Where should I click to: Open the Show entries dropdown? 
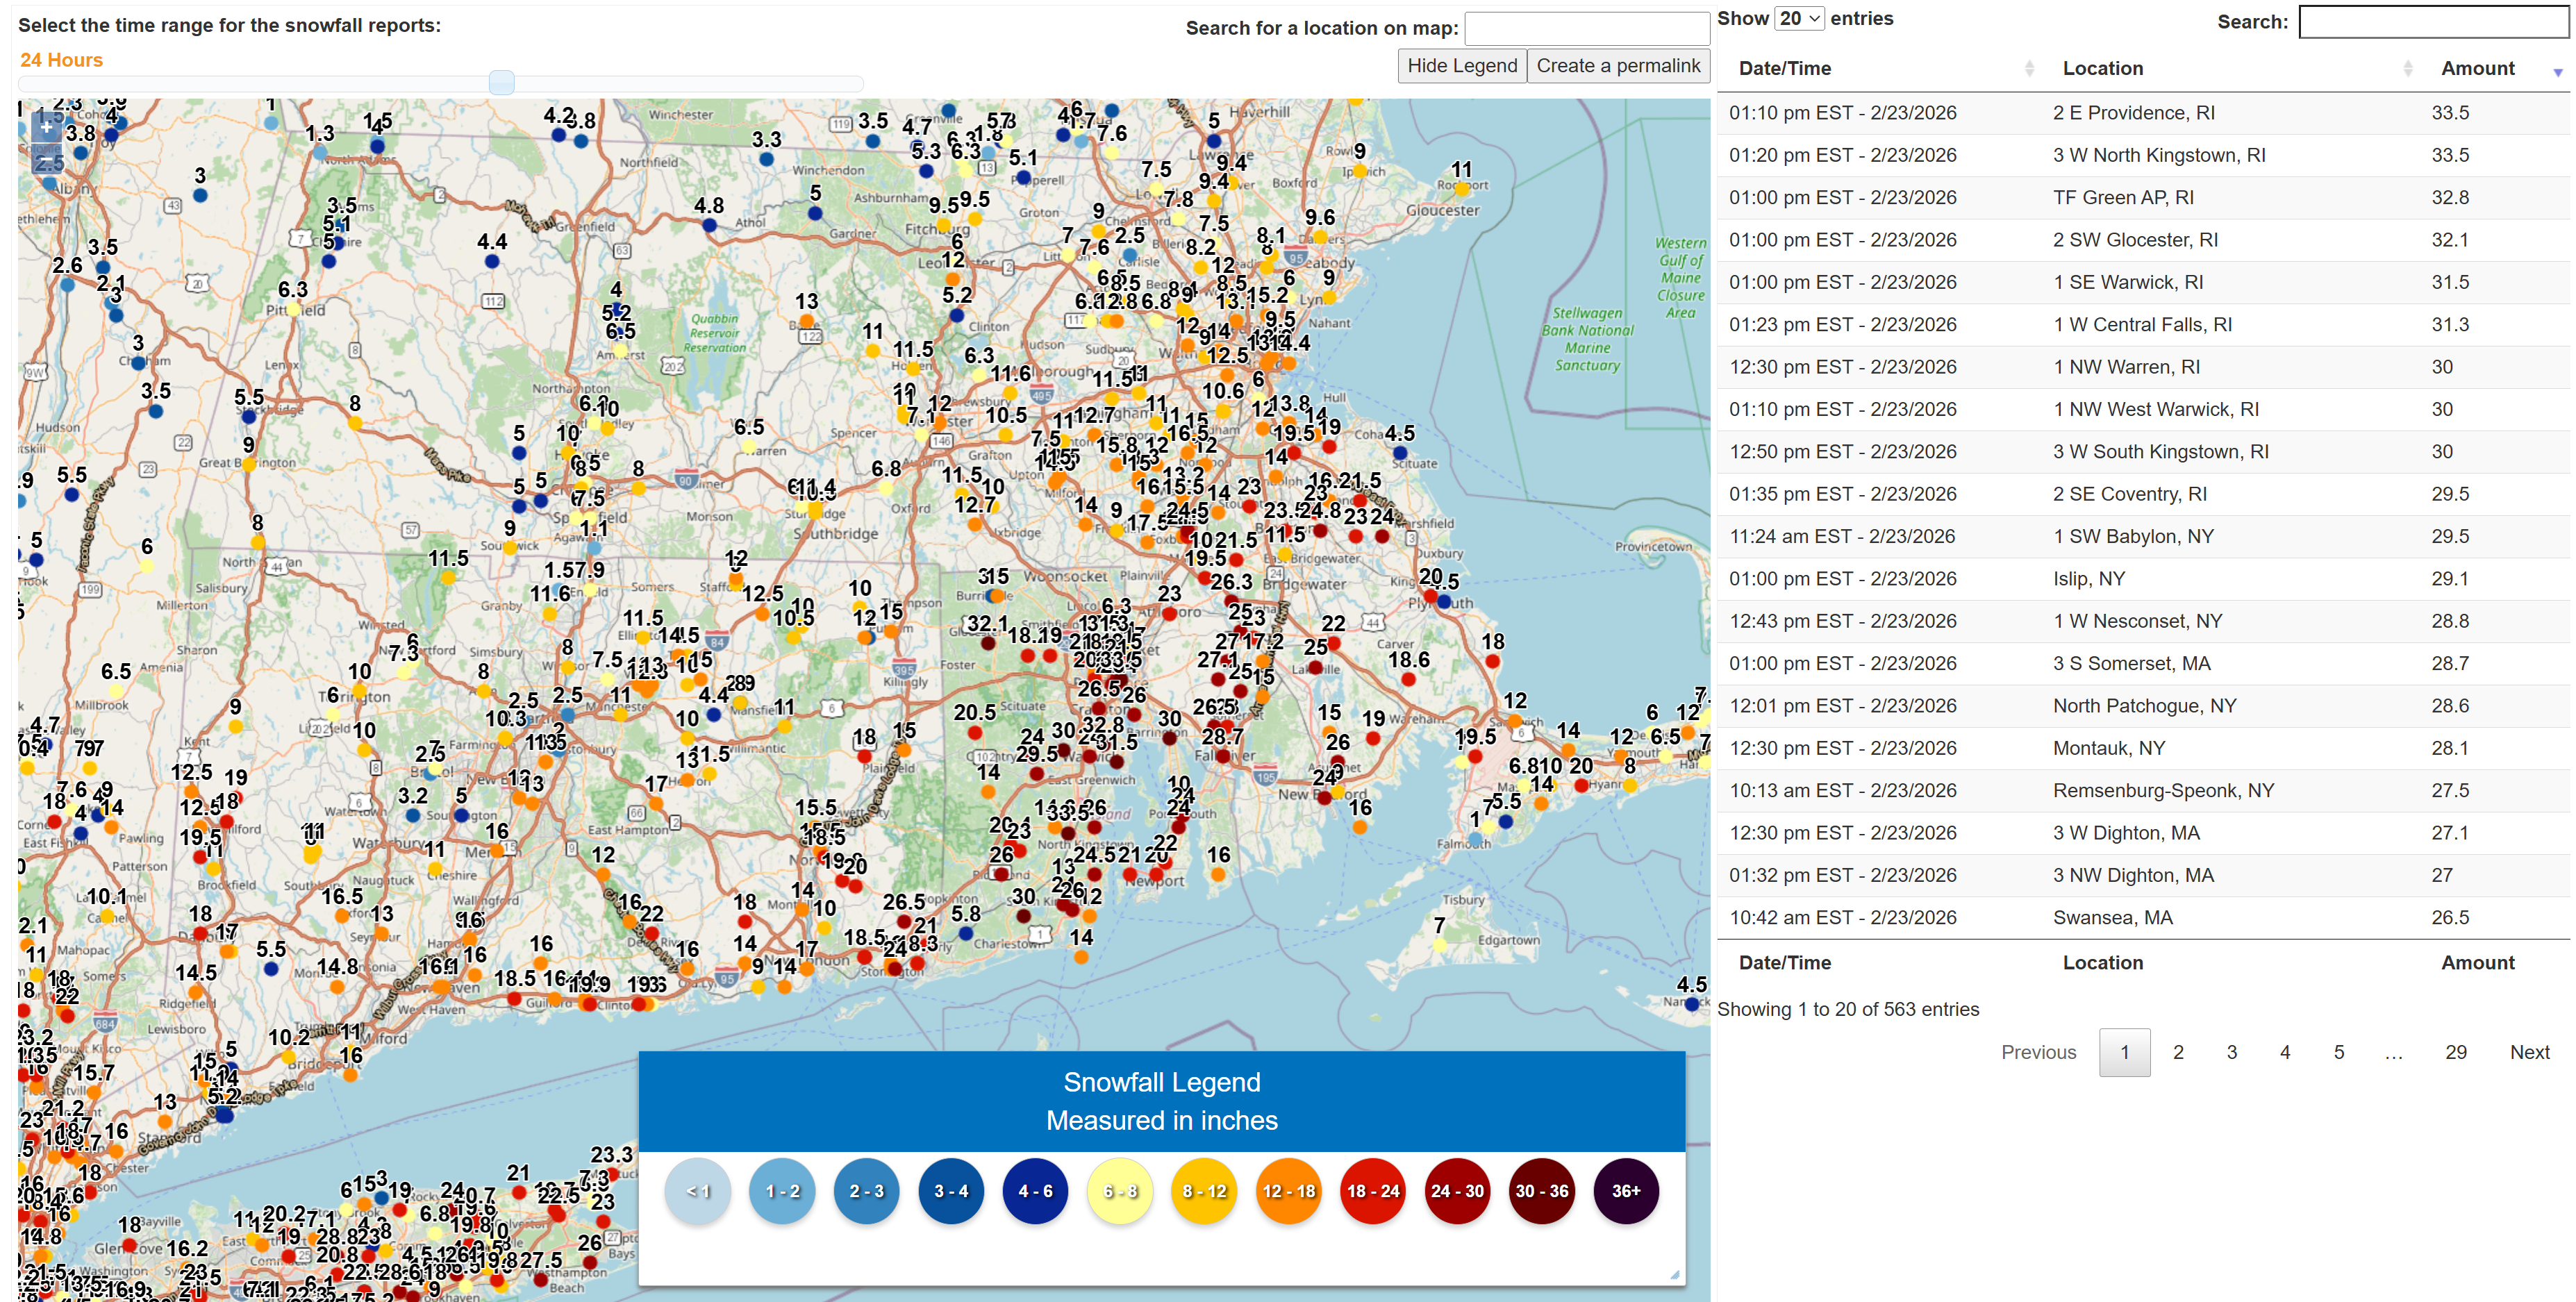pos(1799,18)
